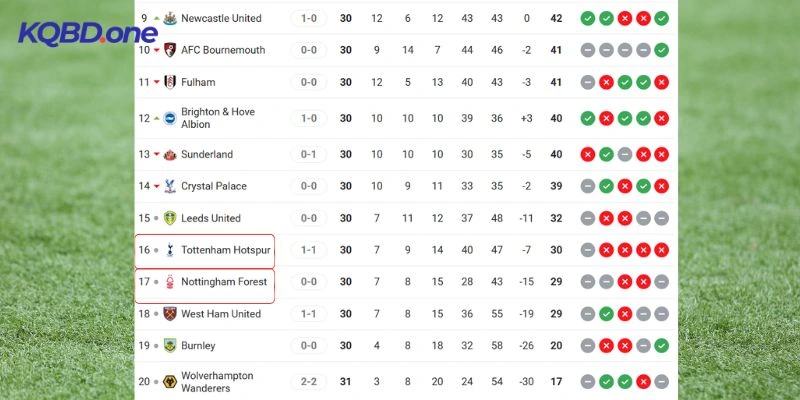Click Newcastle's first green win form indicator
800x400 pixels.
click(x=587, y=18)
